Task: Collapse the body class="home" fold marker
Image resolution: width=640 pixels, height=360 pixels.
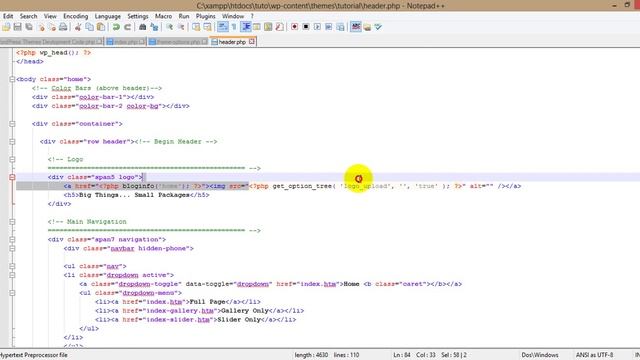Action: (12, 79)
